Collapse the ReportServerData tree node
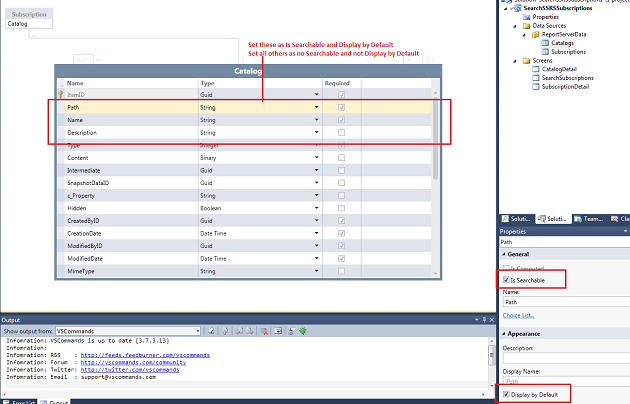This screenshot has width=630, height=404. click(x=524, y=35)
